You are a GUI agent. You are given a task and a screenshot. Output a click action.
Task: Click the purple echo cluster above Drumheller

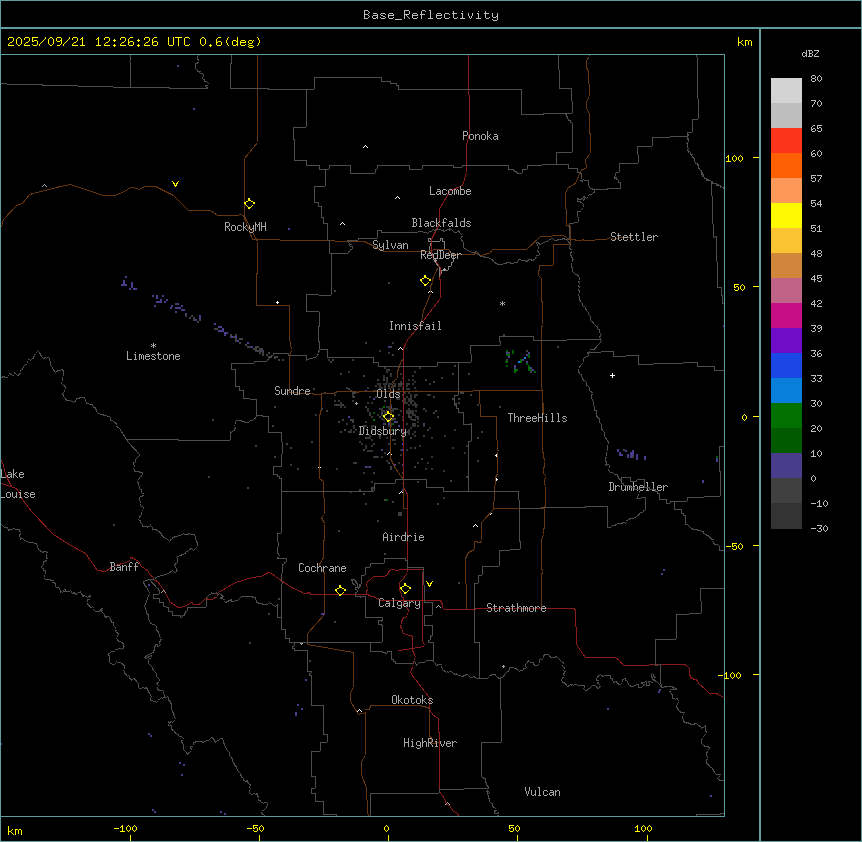[x=631, y=455]
